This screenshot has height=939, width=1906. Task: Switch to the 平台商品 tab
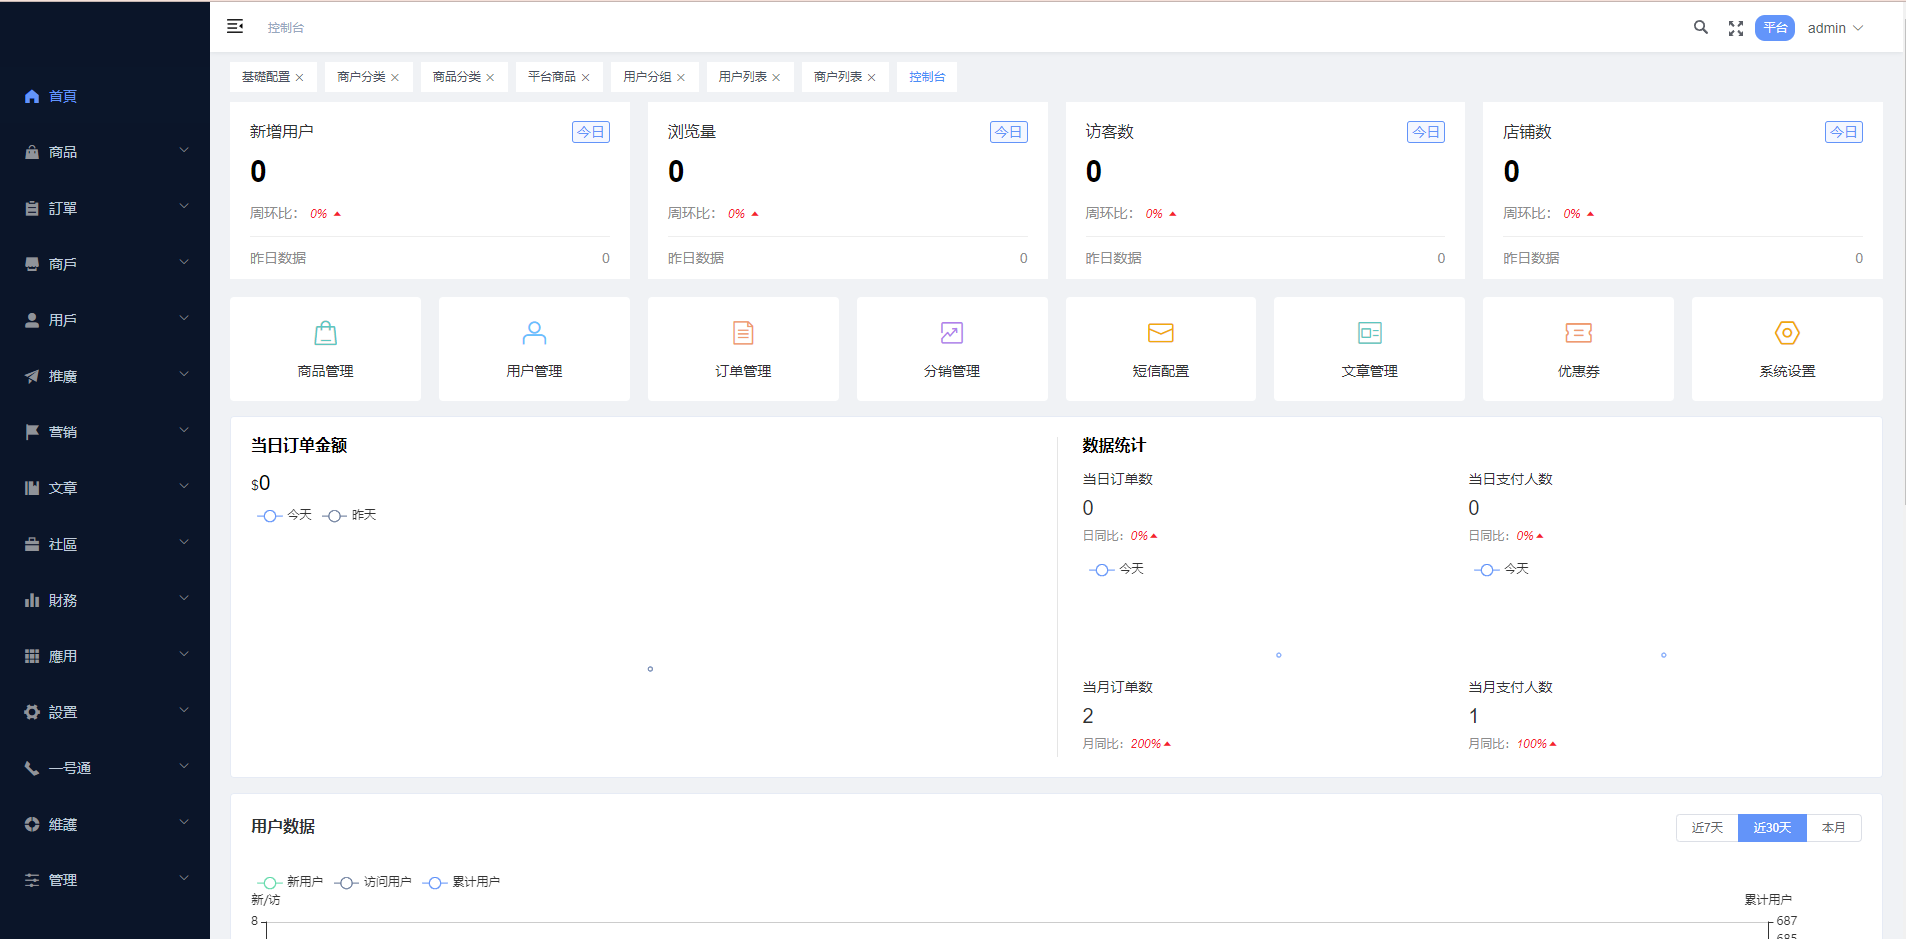click(x=552, y=77)
